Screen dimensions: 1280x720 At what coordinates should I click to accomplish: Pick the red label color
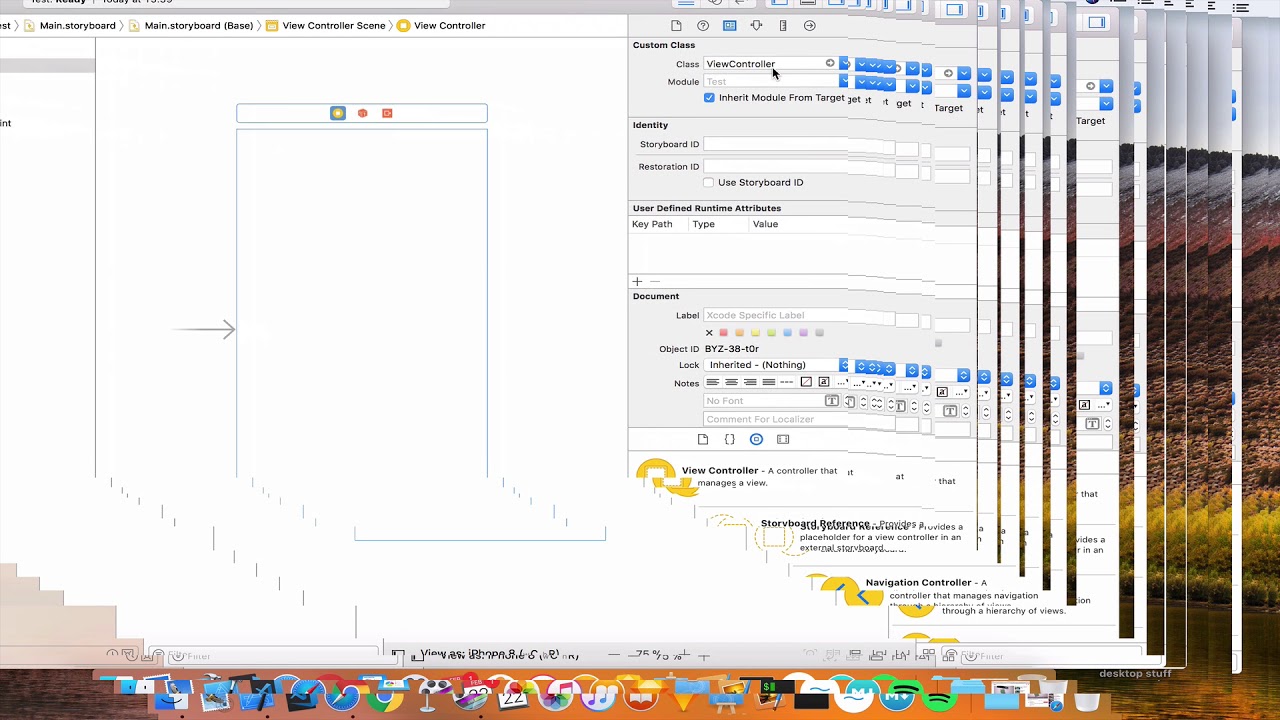[x=723, y=333]
